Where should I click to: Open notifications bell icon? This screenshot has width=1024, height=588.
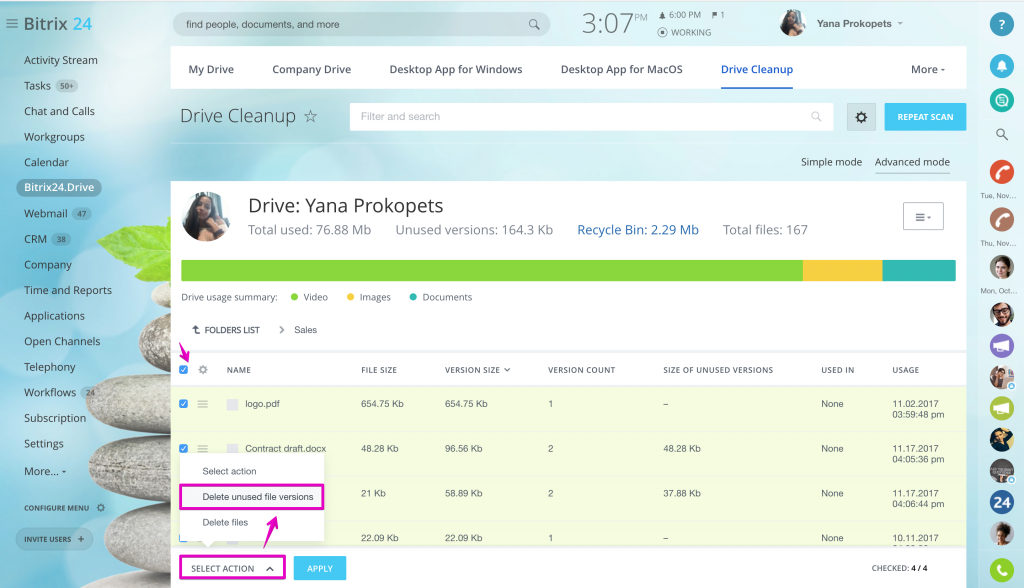(x=1001, y=65)
